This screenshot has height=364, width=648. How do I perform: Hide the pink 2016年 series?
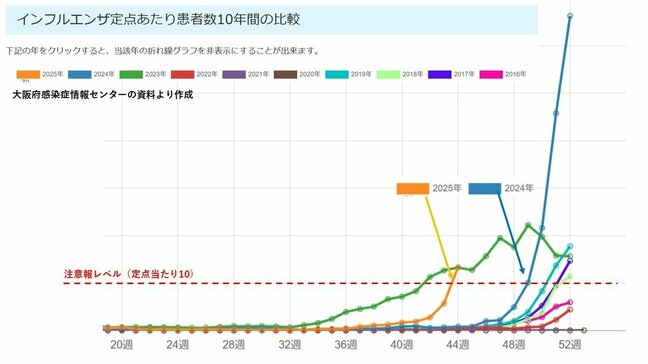pos(503,74)
